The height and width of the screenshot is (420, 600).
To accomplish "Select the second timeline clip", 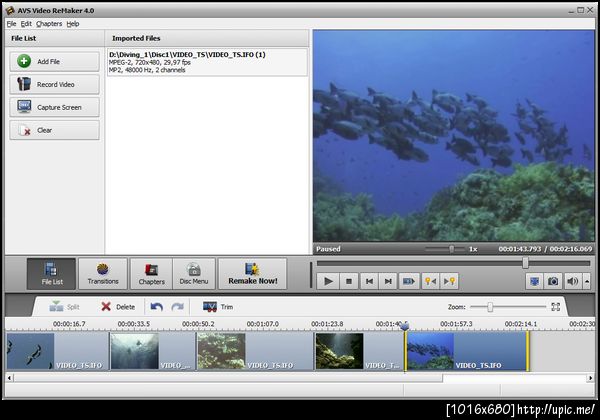I will [x=153, y=351].
